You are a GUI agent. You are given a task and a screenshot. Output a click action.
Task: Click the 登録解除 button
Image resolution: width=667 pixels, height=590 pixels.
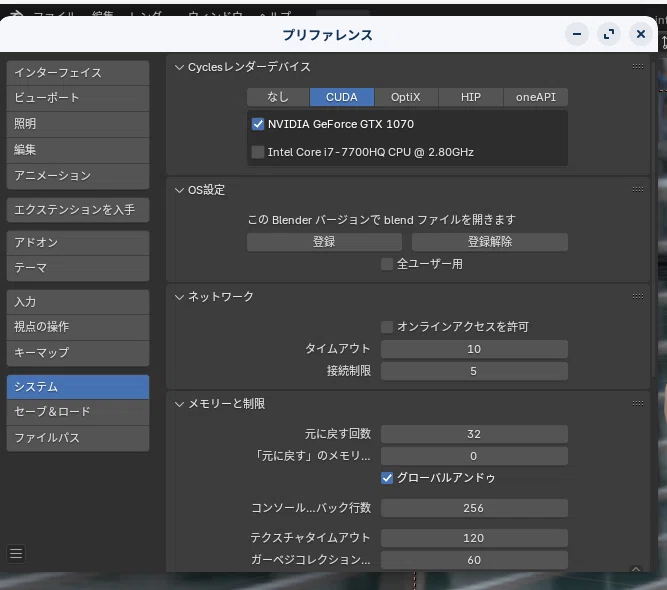pos(490,242)
